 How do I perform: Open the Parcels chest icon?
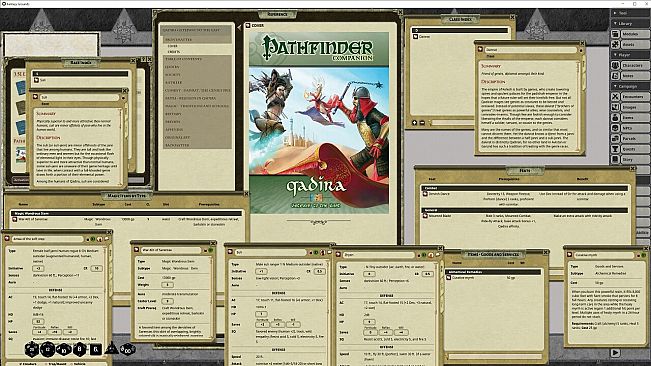click(615, 138)
